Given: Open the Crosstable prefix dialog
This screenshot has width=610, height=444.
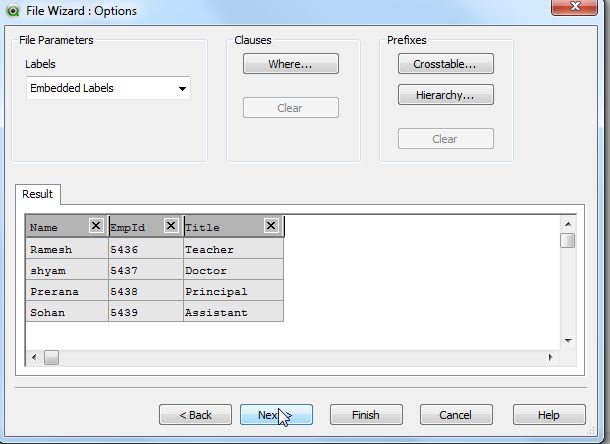Looking at the screenshot, I should point(445,64).
